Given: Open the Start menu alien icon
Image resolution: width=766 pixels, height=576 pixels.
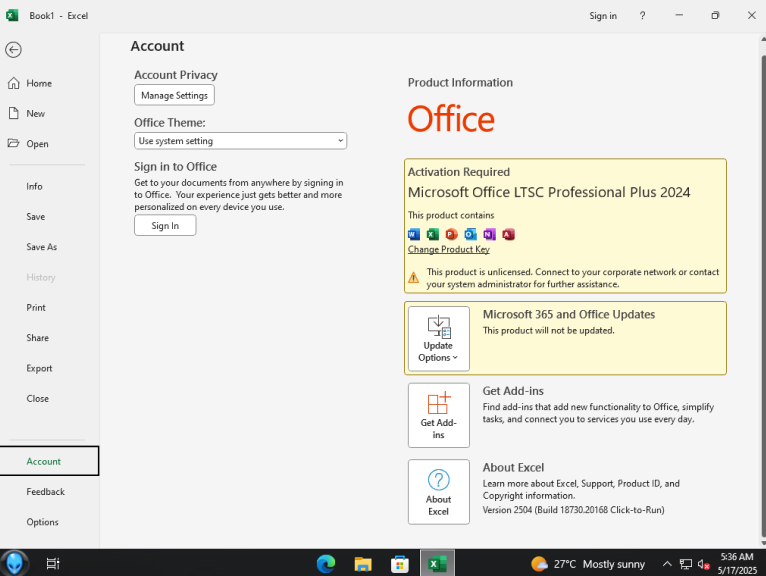Looking at the screenshot, I should (x=14, y=563).
